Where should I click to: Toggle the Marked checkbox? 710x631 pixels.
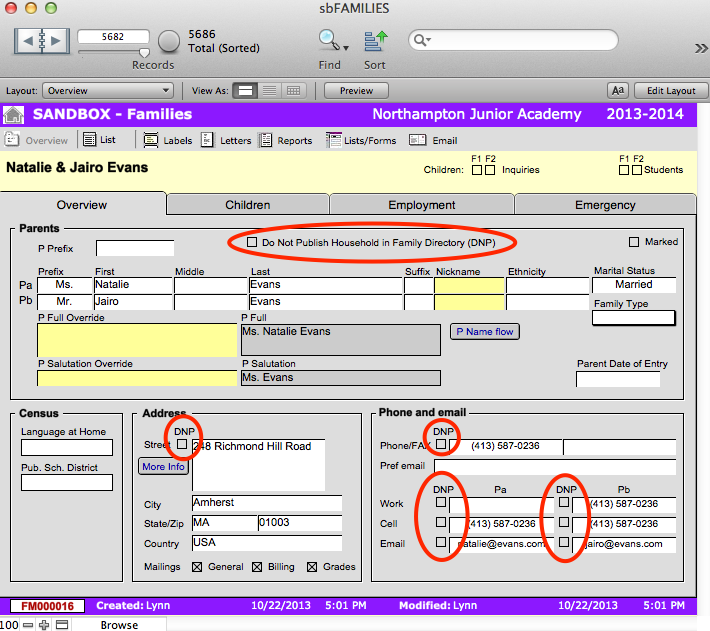point(634,242)
